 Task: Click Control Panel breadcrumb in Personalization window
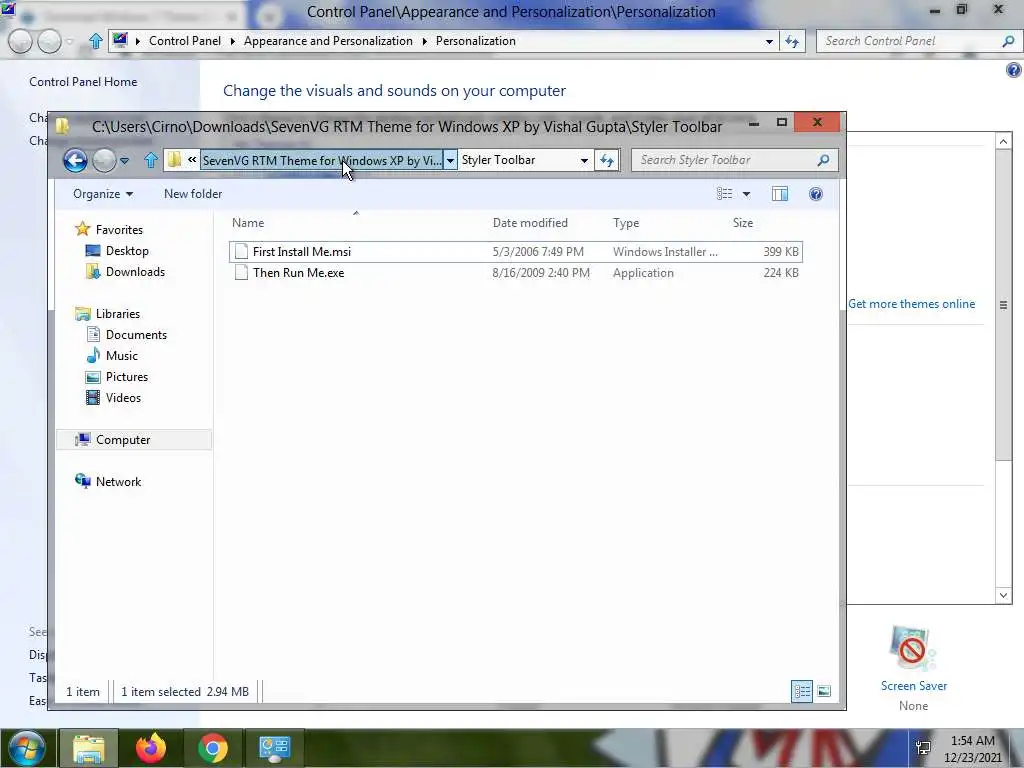coord(185,40)
